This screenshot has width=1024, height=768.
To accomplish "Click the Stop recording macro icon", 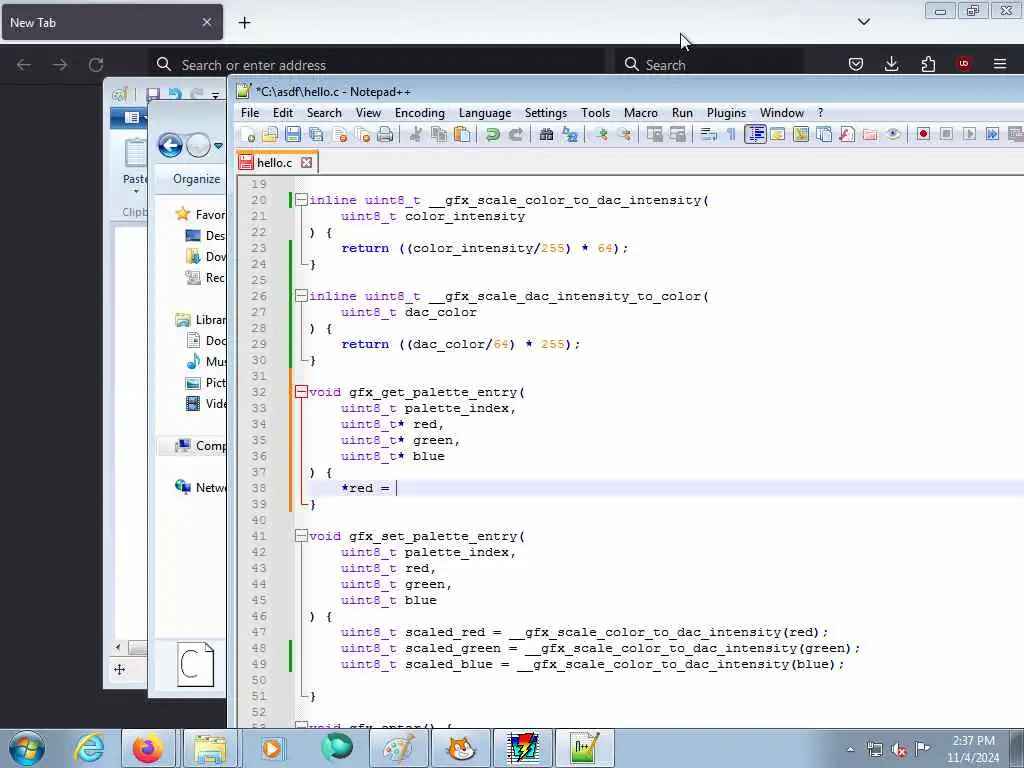I will tap(946, 135).
